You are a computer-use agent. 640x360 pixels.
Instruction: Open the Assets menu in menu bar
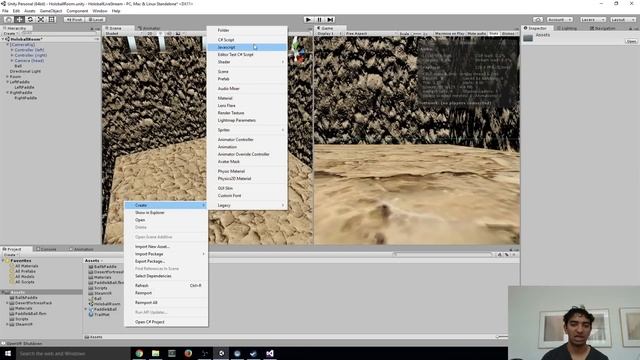pyautogui.click(x=30, y=11)
